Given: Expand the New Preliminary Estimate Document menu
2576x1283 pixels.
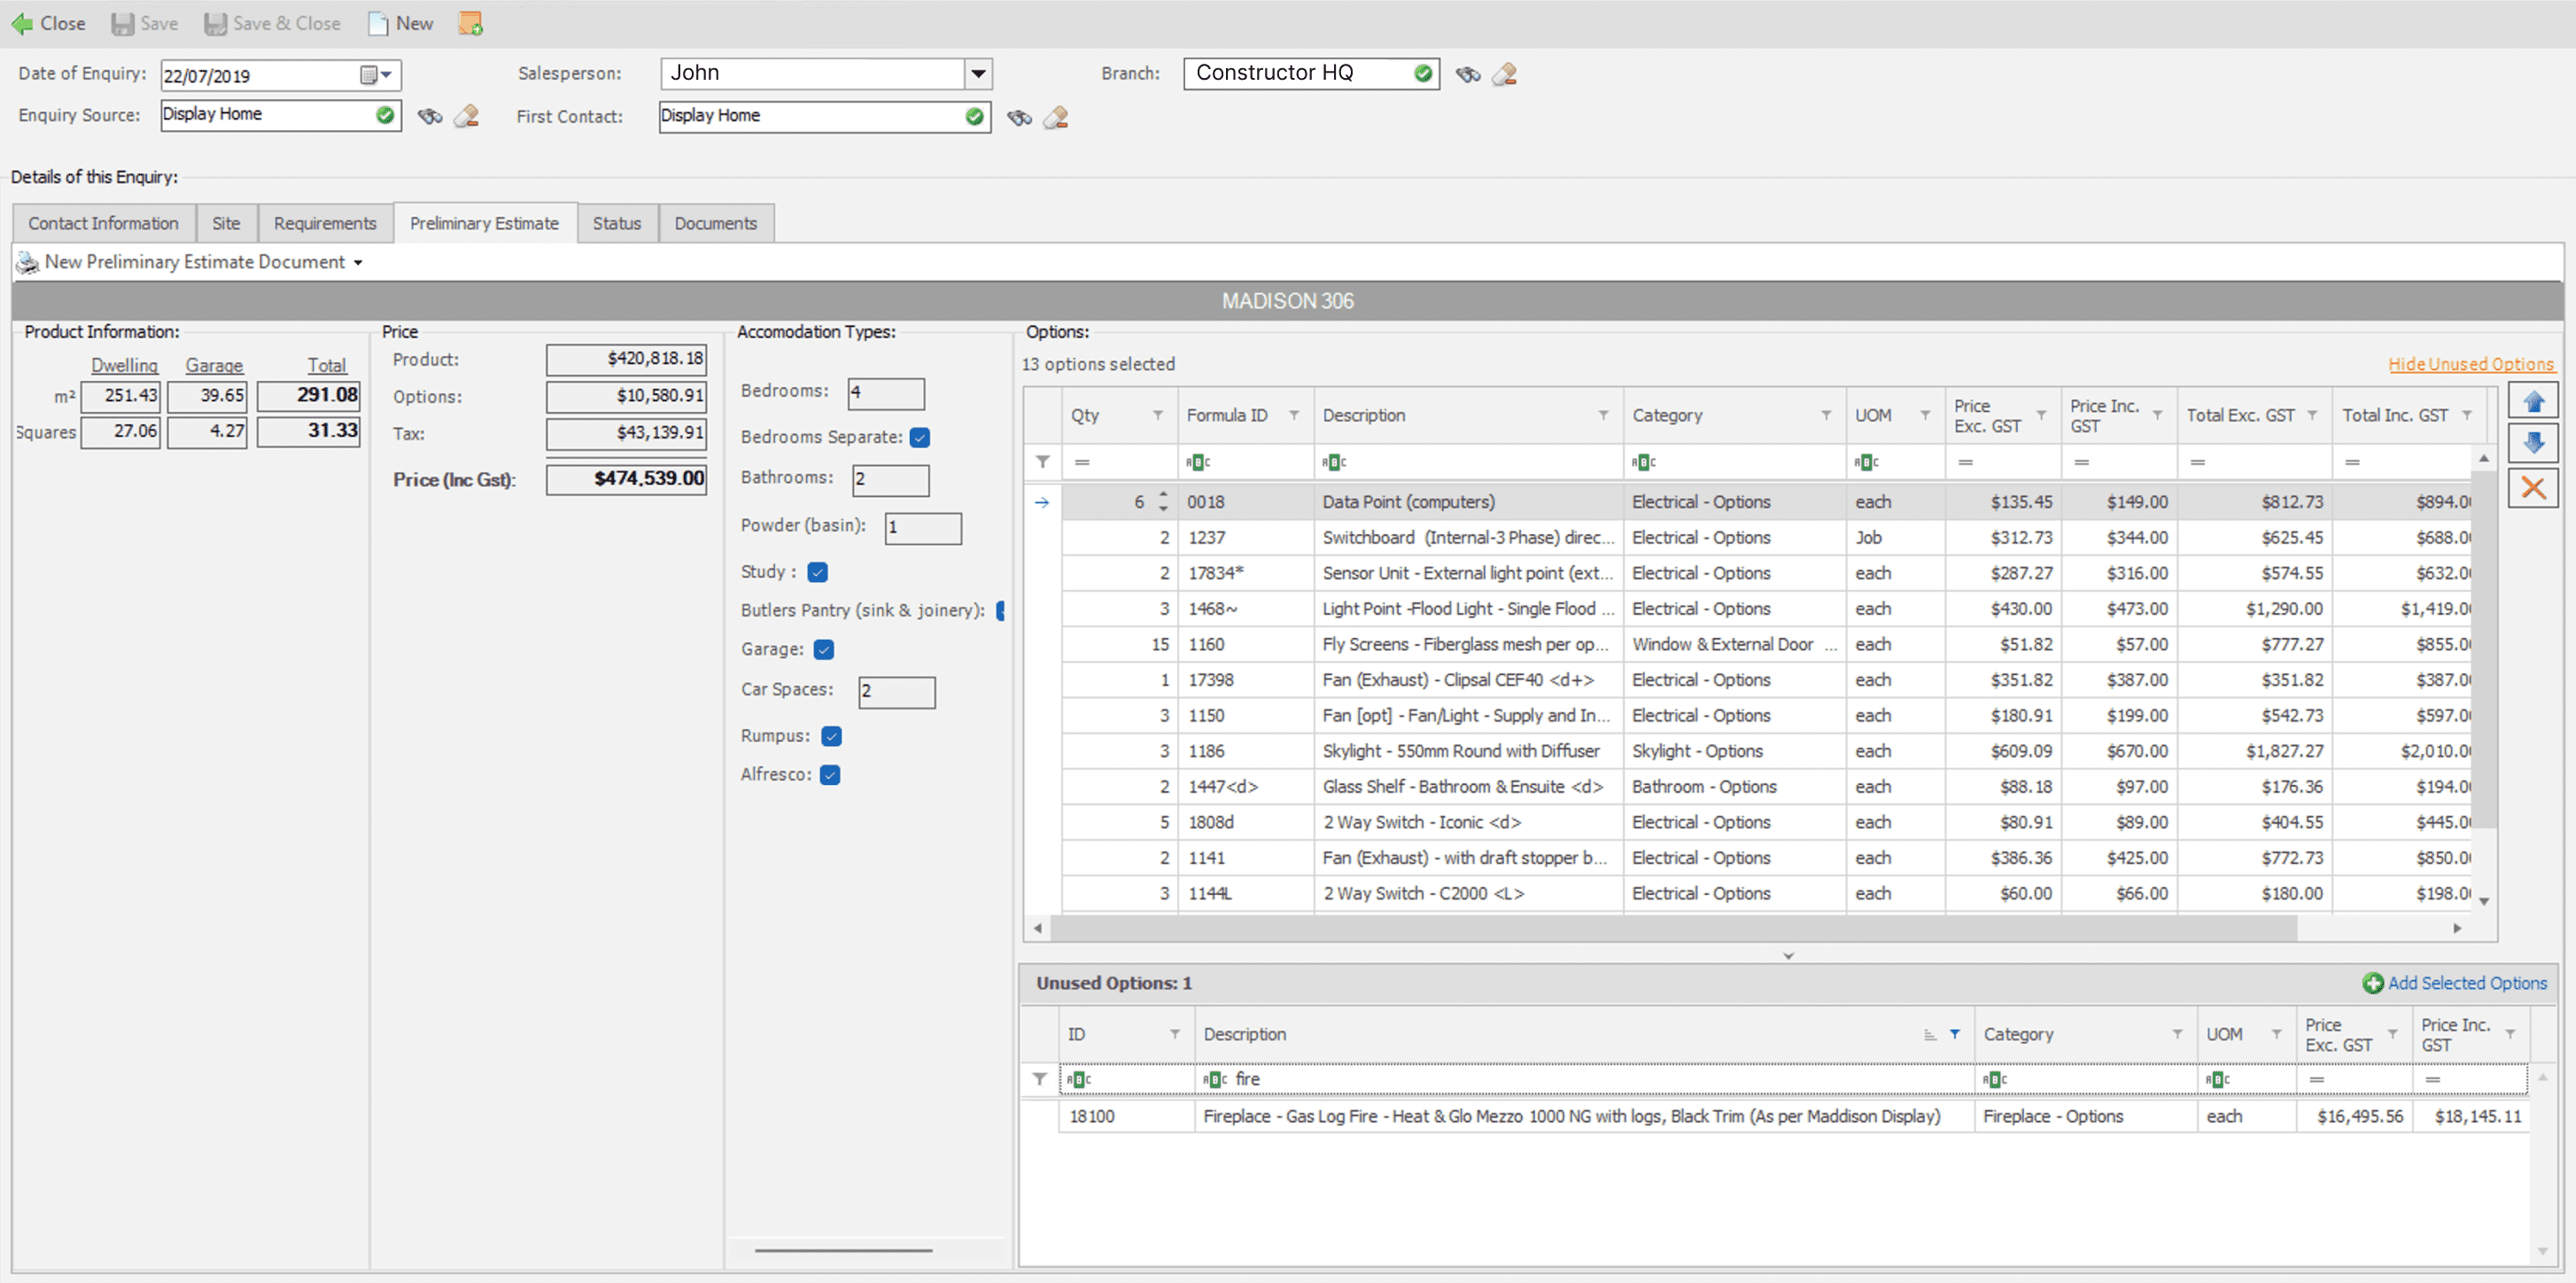Looking at the screenshot, I should (x=358, y=262).
